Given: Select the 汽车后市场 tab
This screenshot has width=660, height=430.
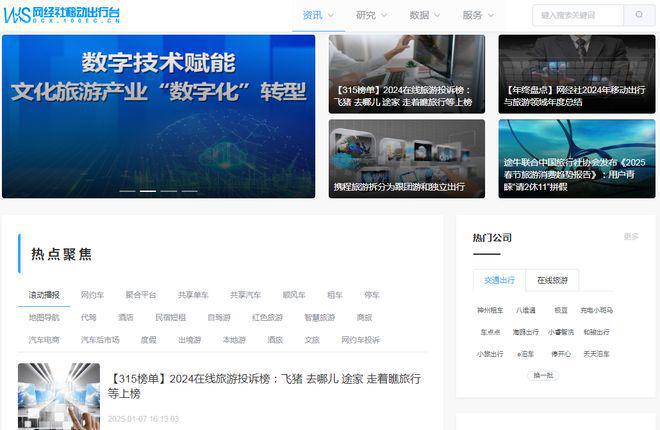Looking at the screenshot, I should (100, 340).
